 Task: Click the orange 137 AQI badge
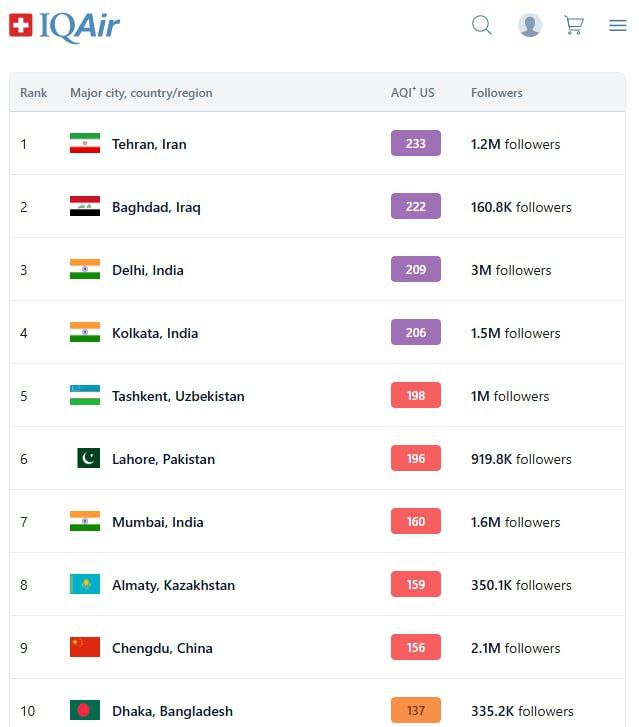(416, 711)
